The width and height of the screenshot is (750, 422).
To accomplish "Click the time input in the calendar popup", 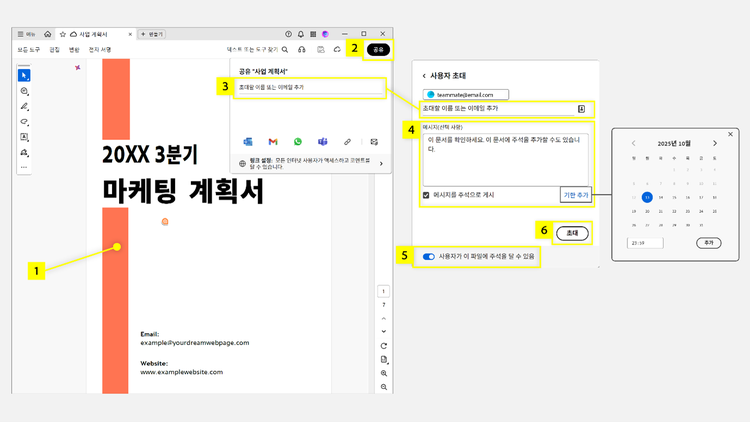I will 645,243.
